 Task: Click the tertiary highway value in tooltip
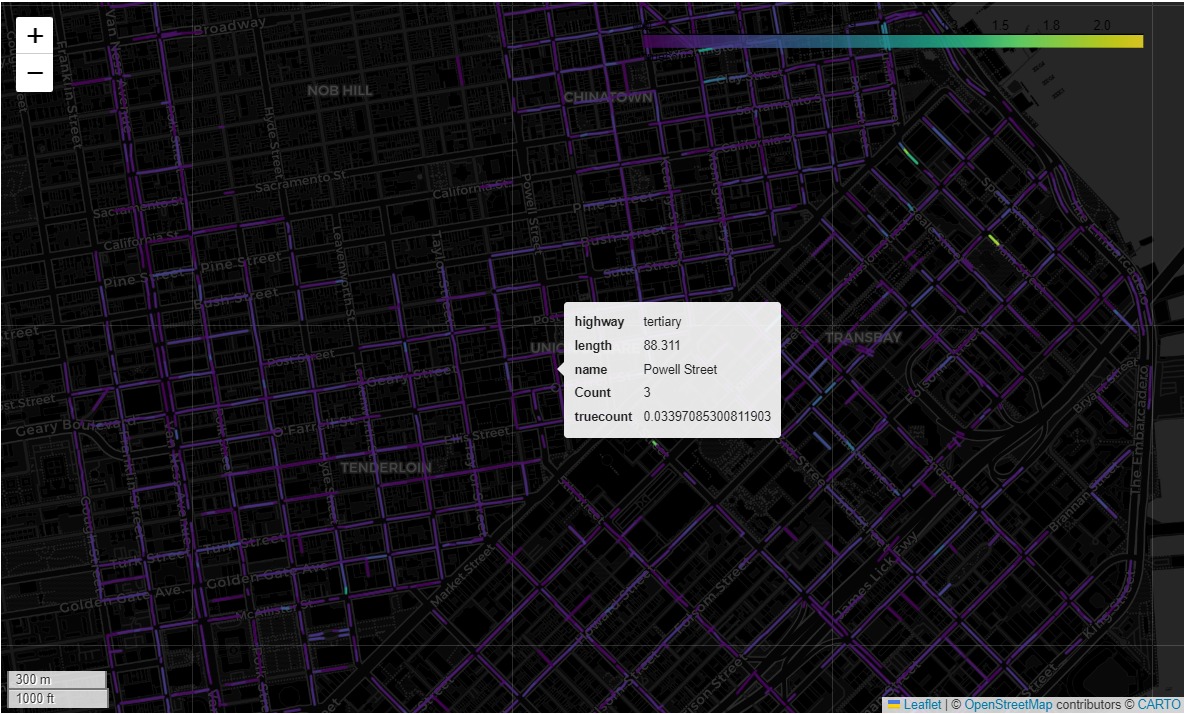[662, 321]
